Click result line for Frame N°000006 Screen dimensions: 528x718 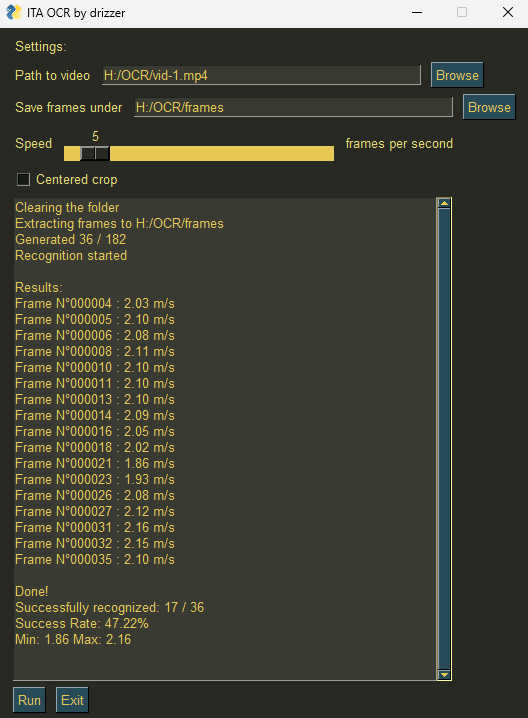pyautogui.click(x=95, y=336)
